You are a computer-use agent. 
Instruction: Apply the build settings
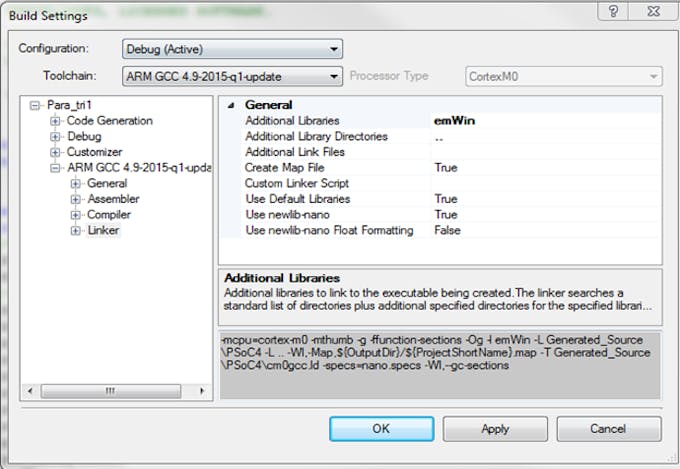tap(495, 429)
